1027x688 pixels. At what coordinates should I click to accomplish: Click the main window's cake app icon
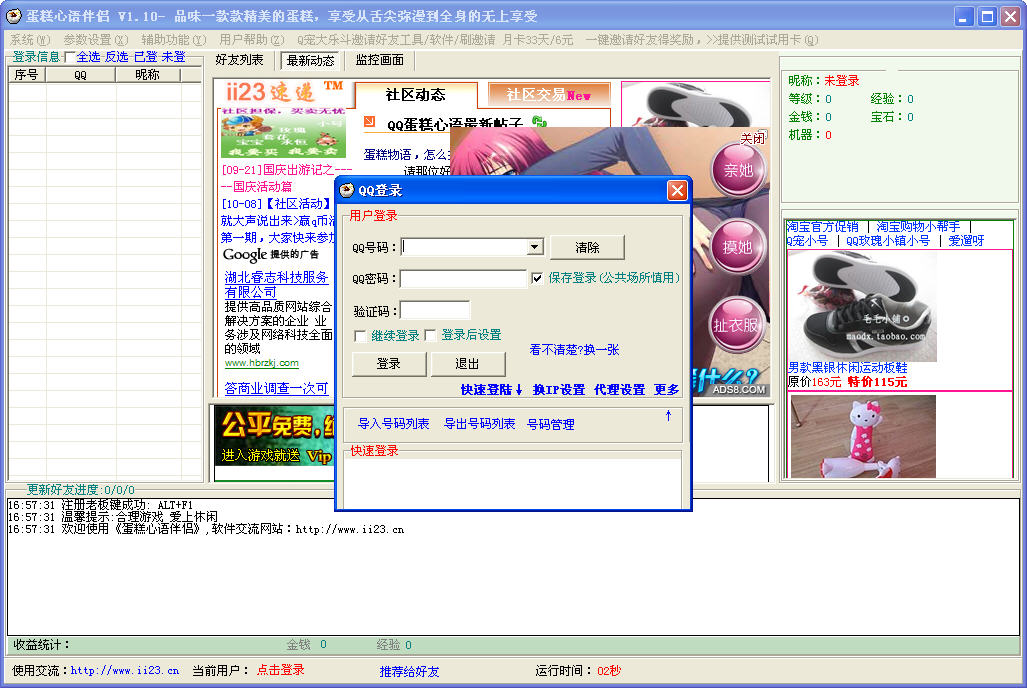pos(13,16)
